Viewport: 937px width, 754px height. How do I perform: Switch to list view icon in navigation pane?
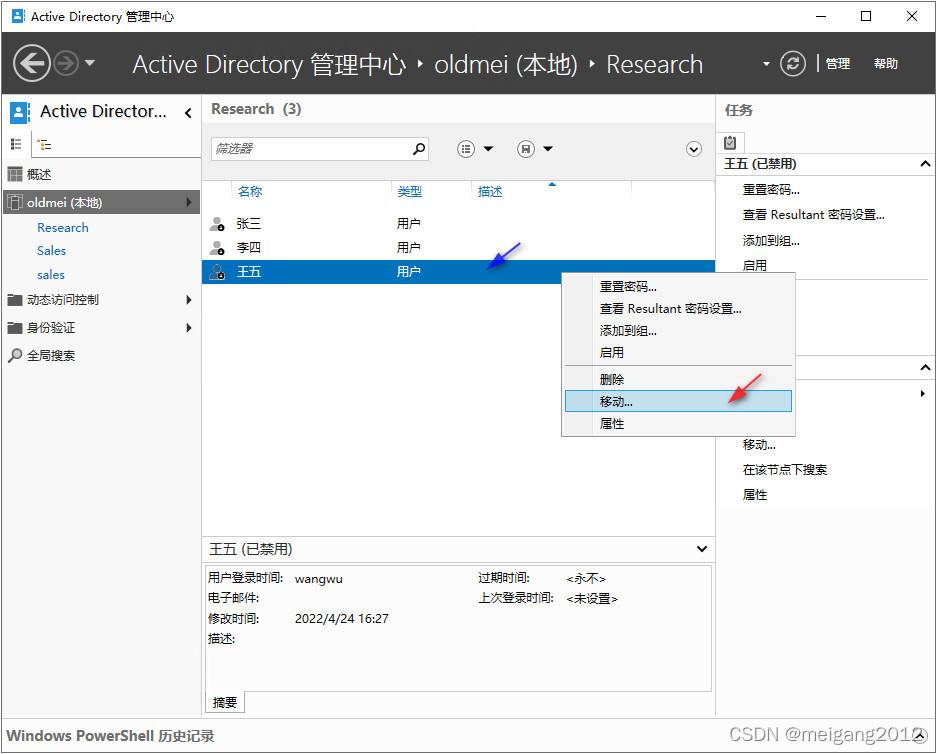click(16, 144)
